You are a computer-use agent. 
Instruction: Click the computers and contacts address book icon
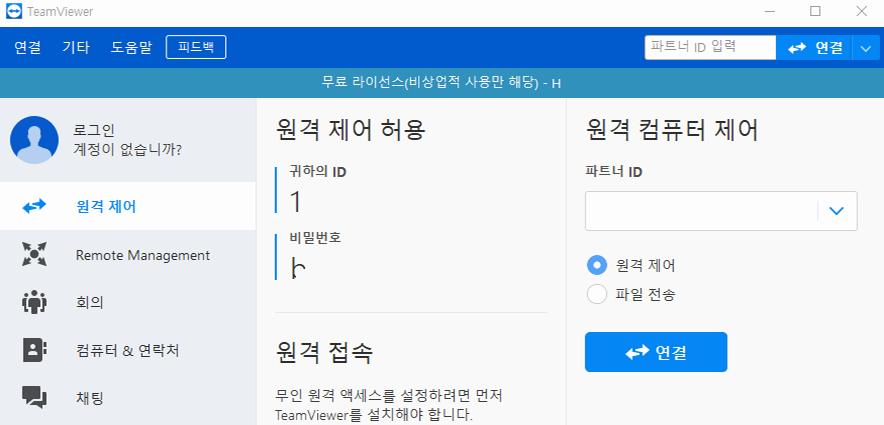[x=34, y=350]
